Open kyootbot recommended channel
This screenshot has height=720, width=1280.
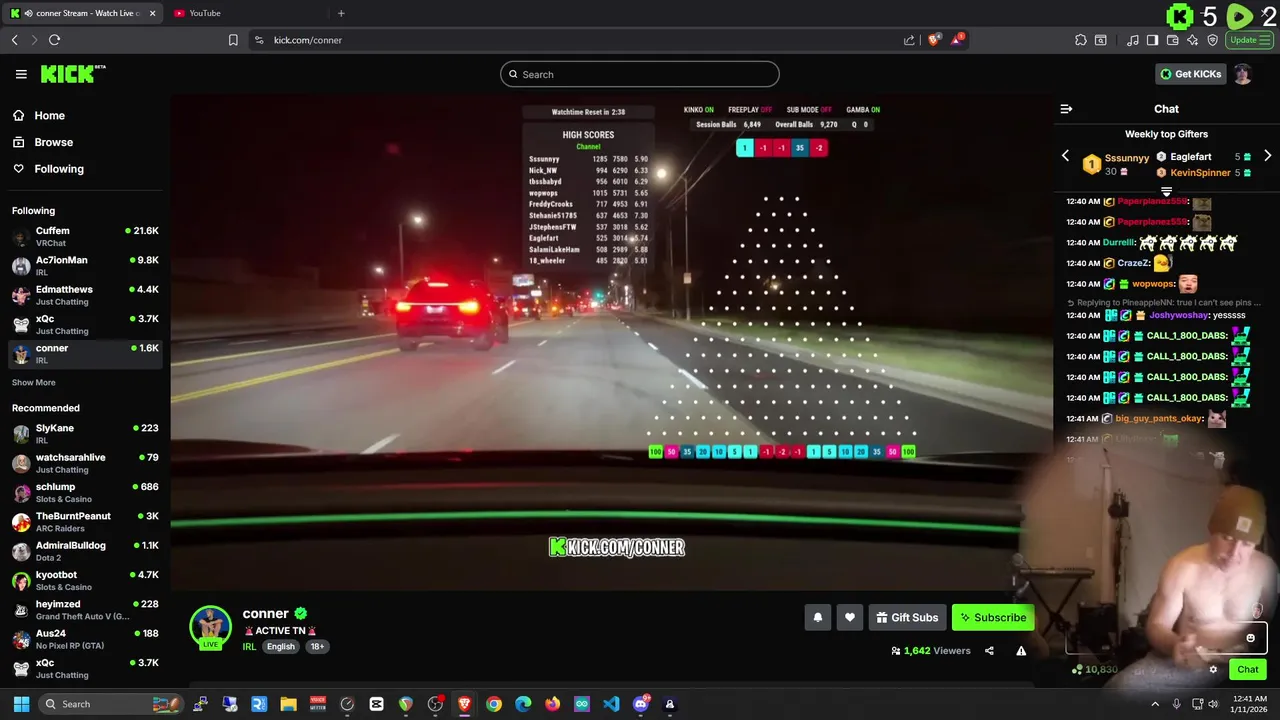coord(84,580)
